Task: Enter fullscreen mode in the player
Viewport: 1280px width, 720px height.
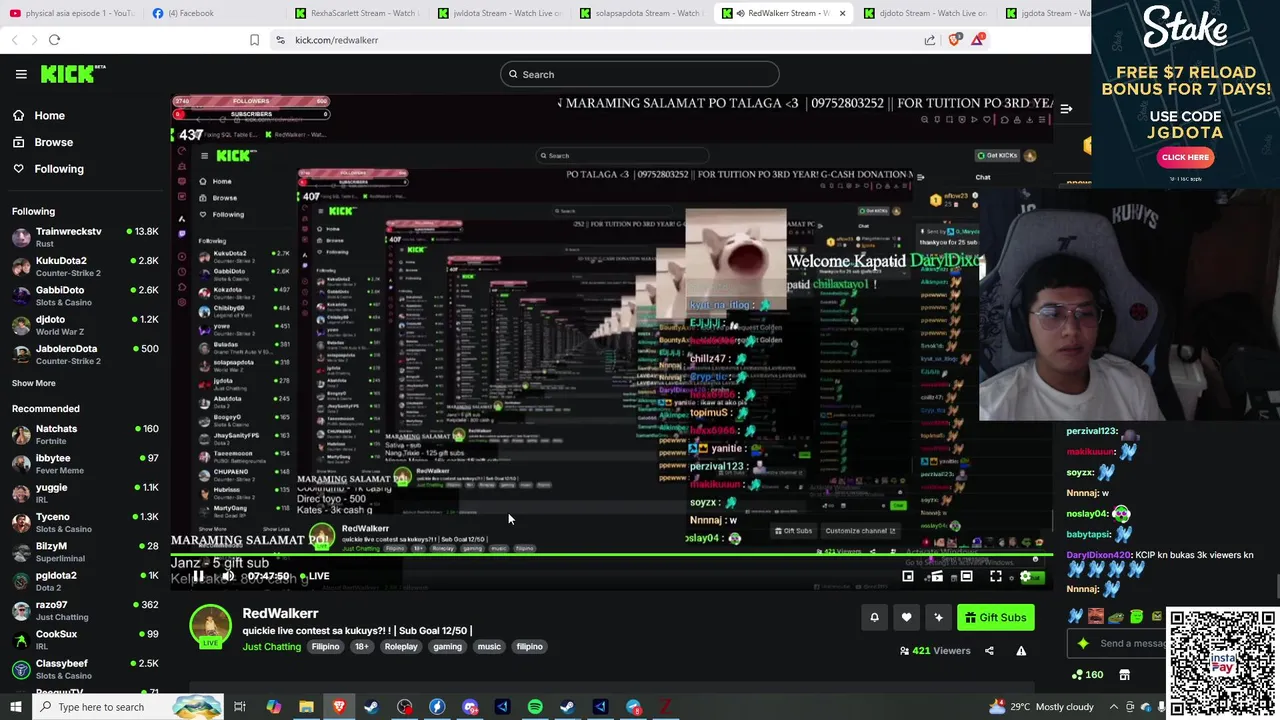Action: [996, 576]
